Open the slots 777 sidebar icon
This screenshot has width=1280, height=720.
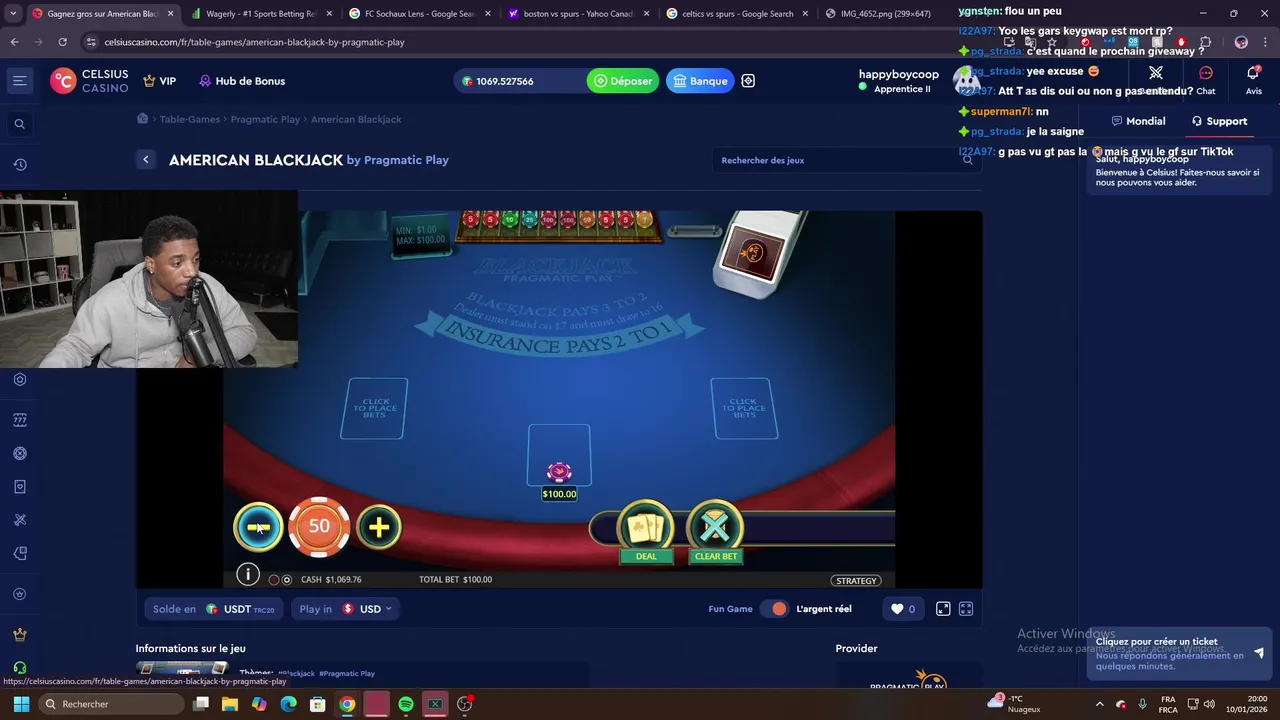[x=19, y=420]
